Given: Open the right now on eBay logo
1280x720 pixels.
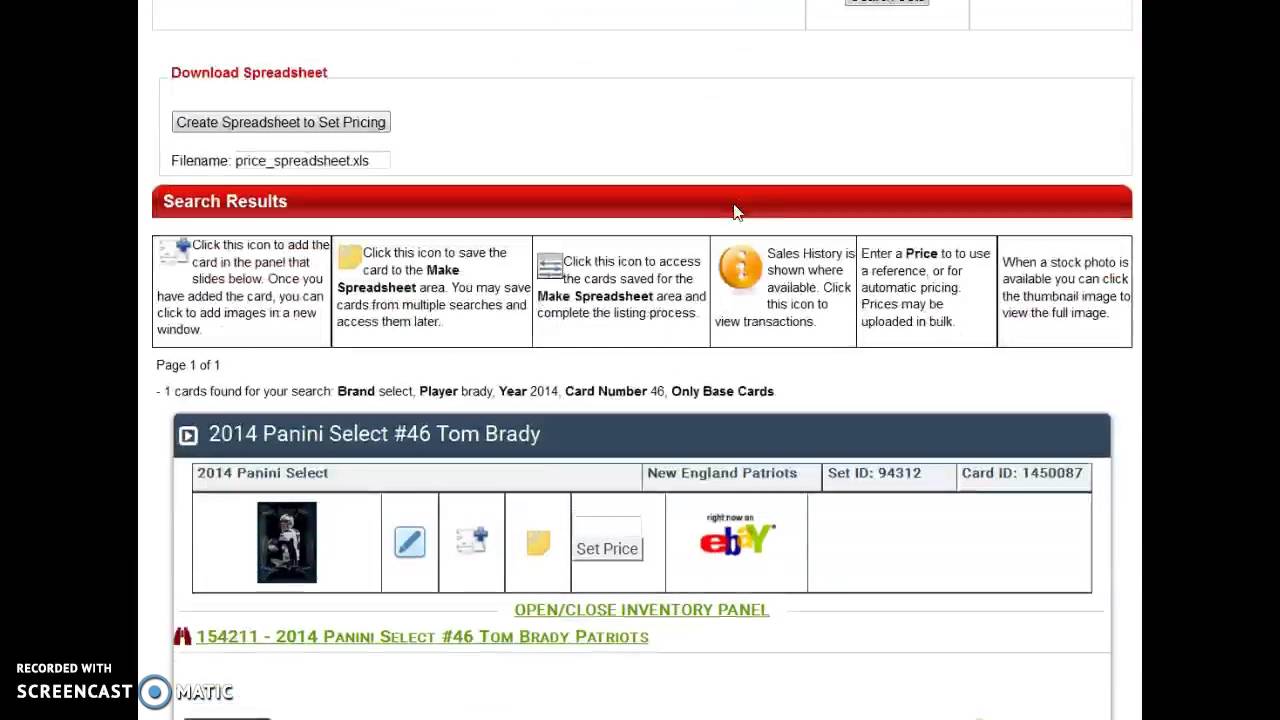Looking at the screenshot, I should (x=737, y=534).
